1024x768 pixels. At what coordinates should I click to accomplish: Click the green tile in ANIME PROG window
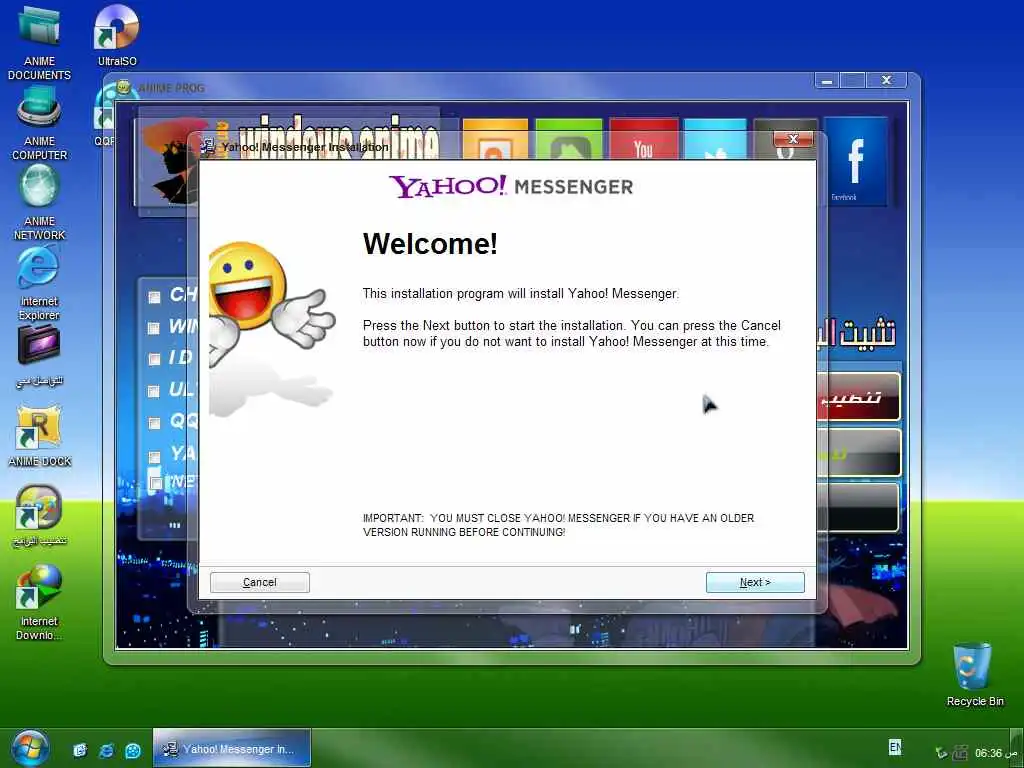(x=569, y=138)
